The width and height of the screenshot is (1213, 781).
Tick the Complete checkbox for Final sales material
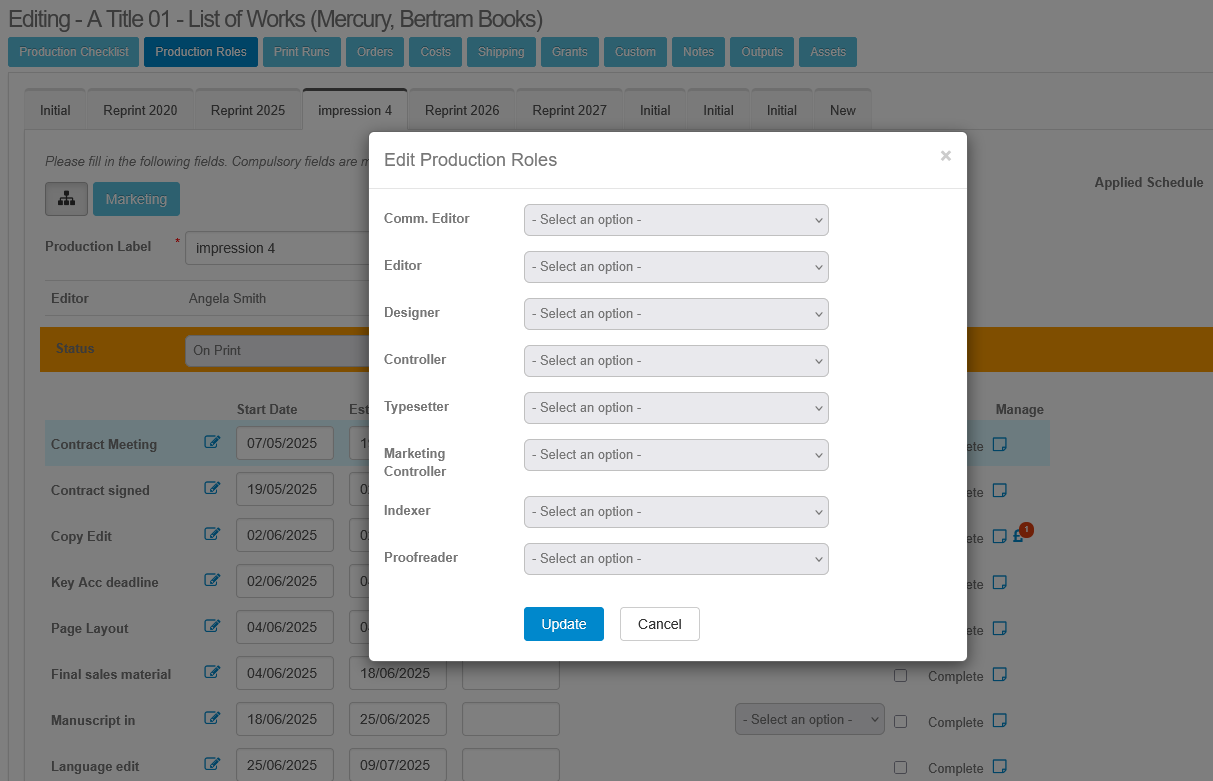[900, 676]
